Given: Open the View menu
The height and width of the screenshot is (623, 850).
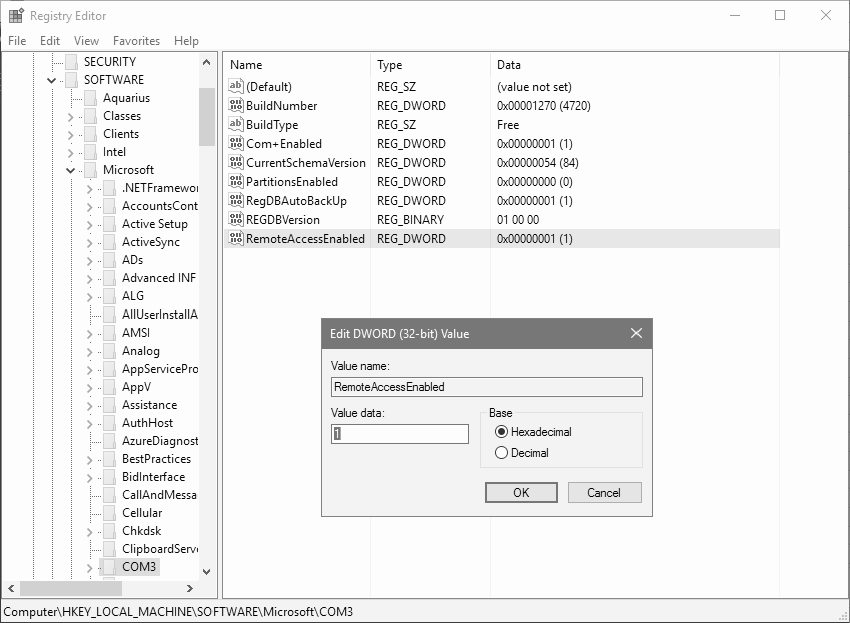Looking at the screenshot, I should point(86,41).
